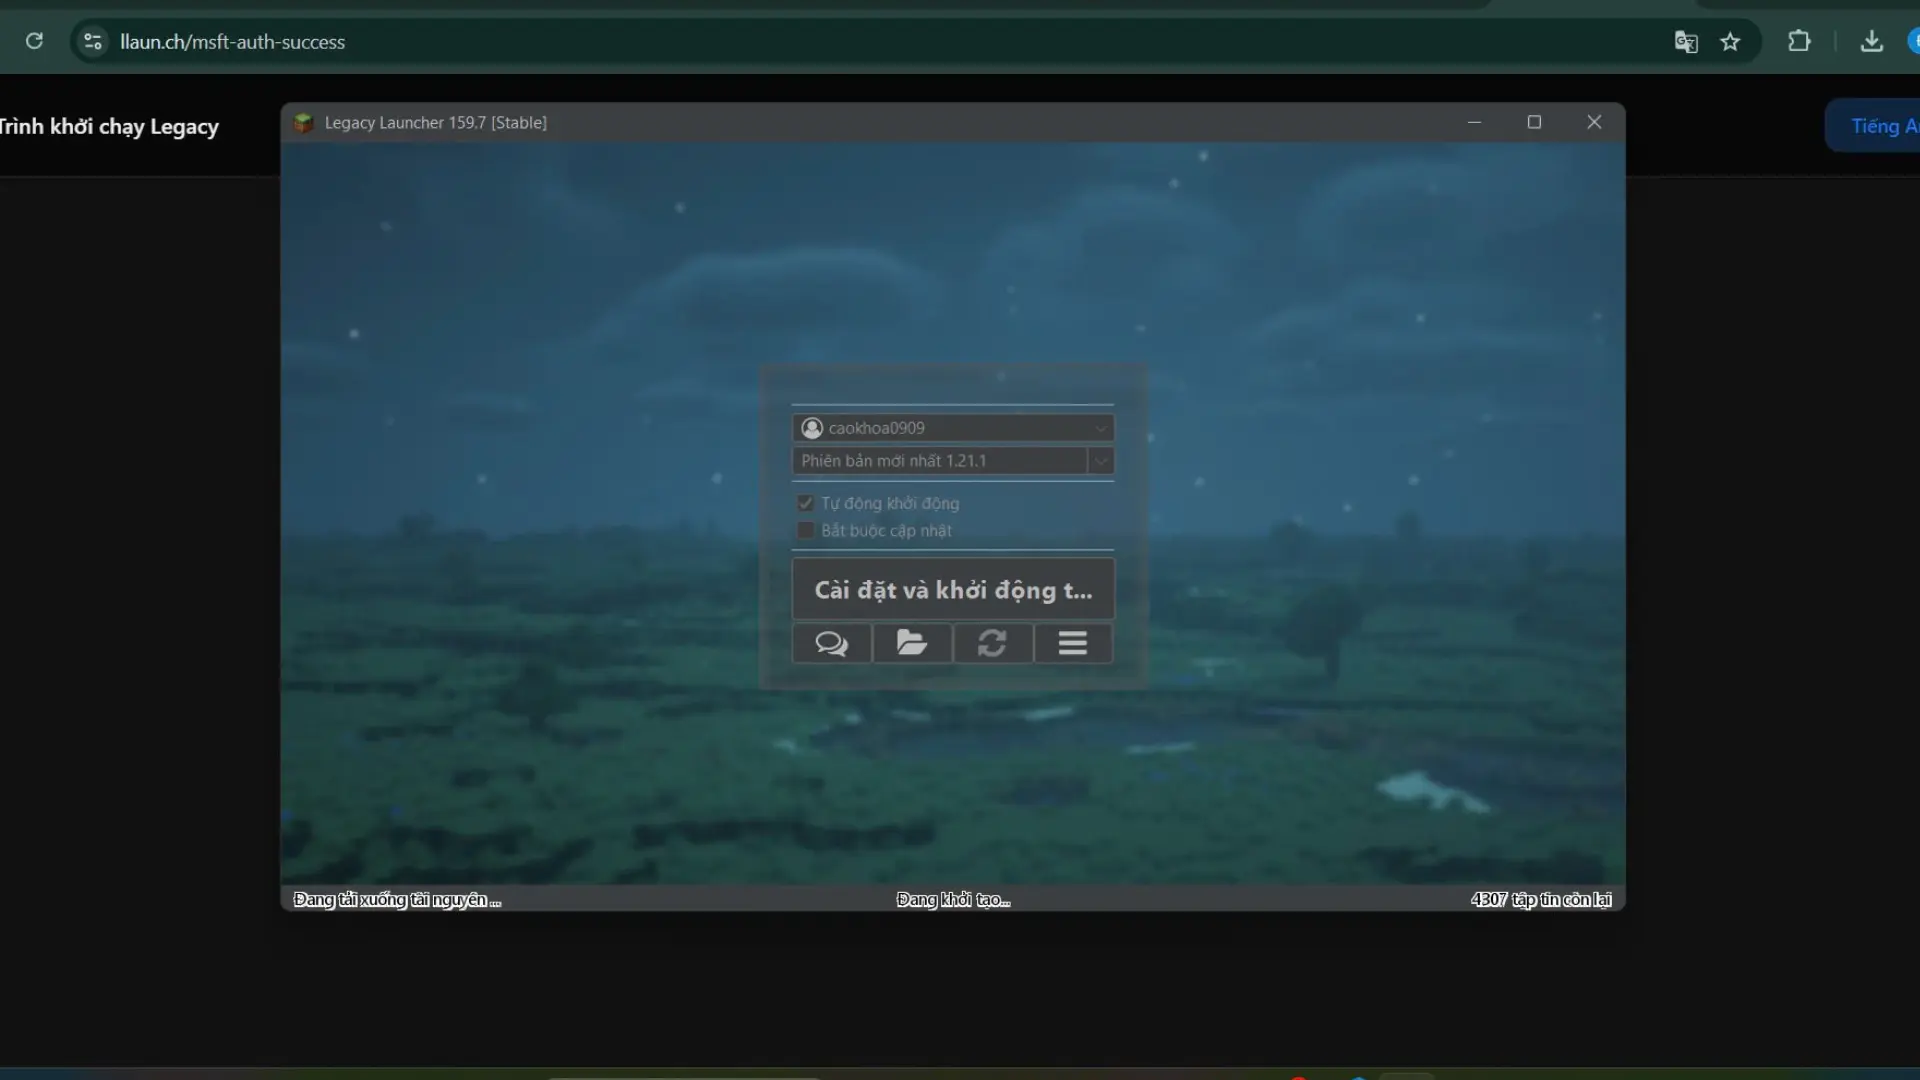Open the browser extensions puzzle icon
Image resolution: width=1920 pixels, height=1080 pixels.
(1799, 41)
